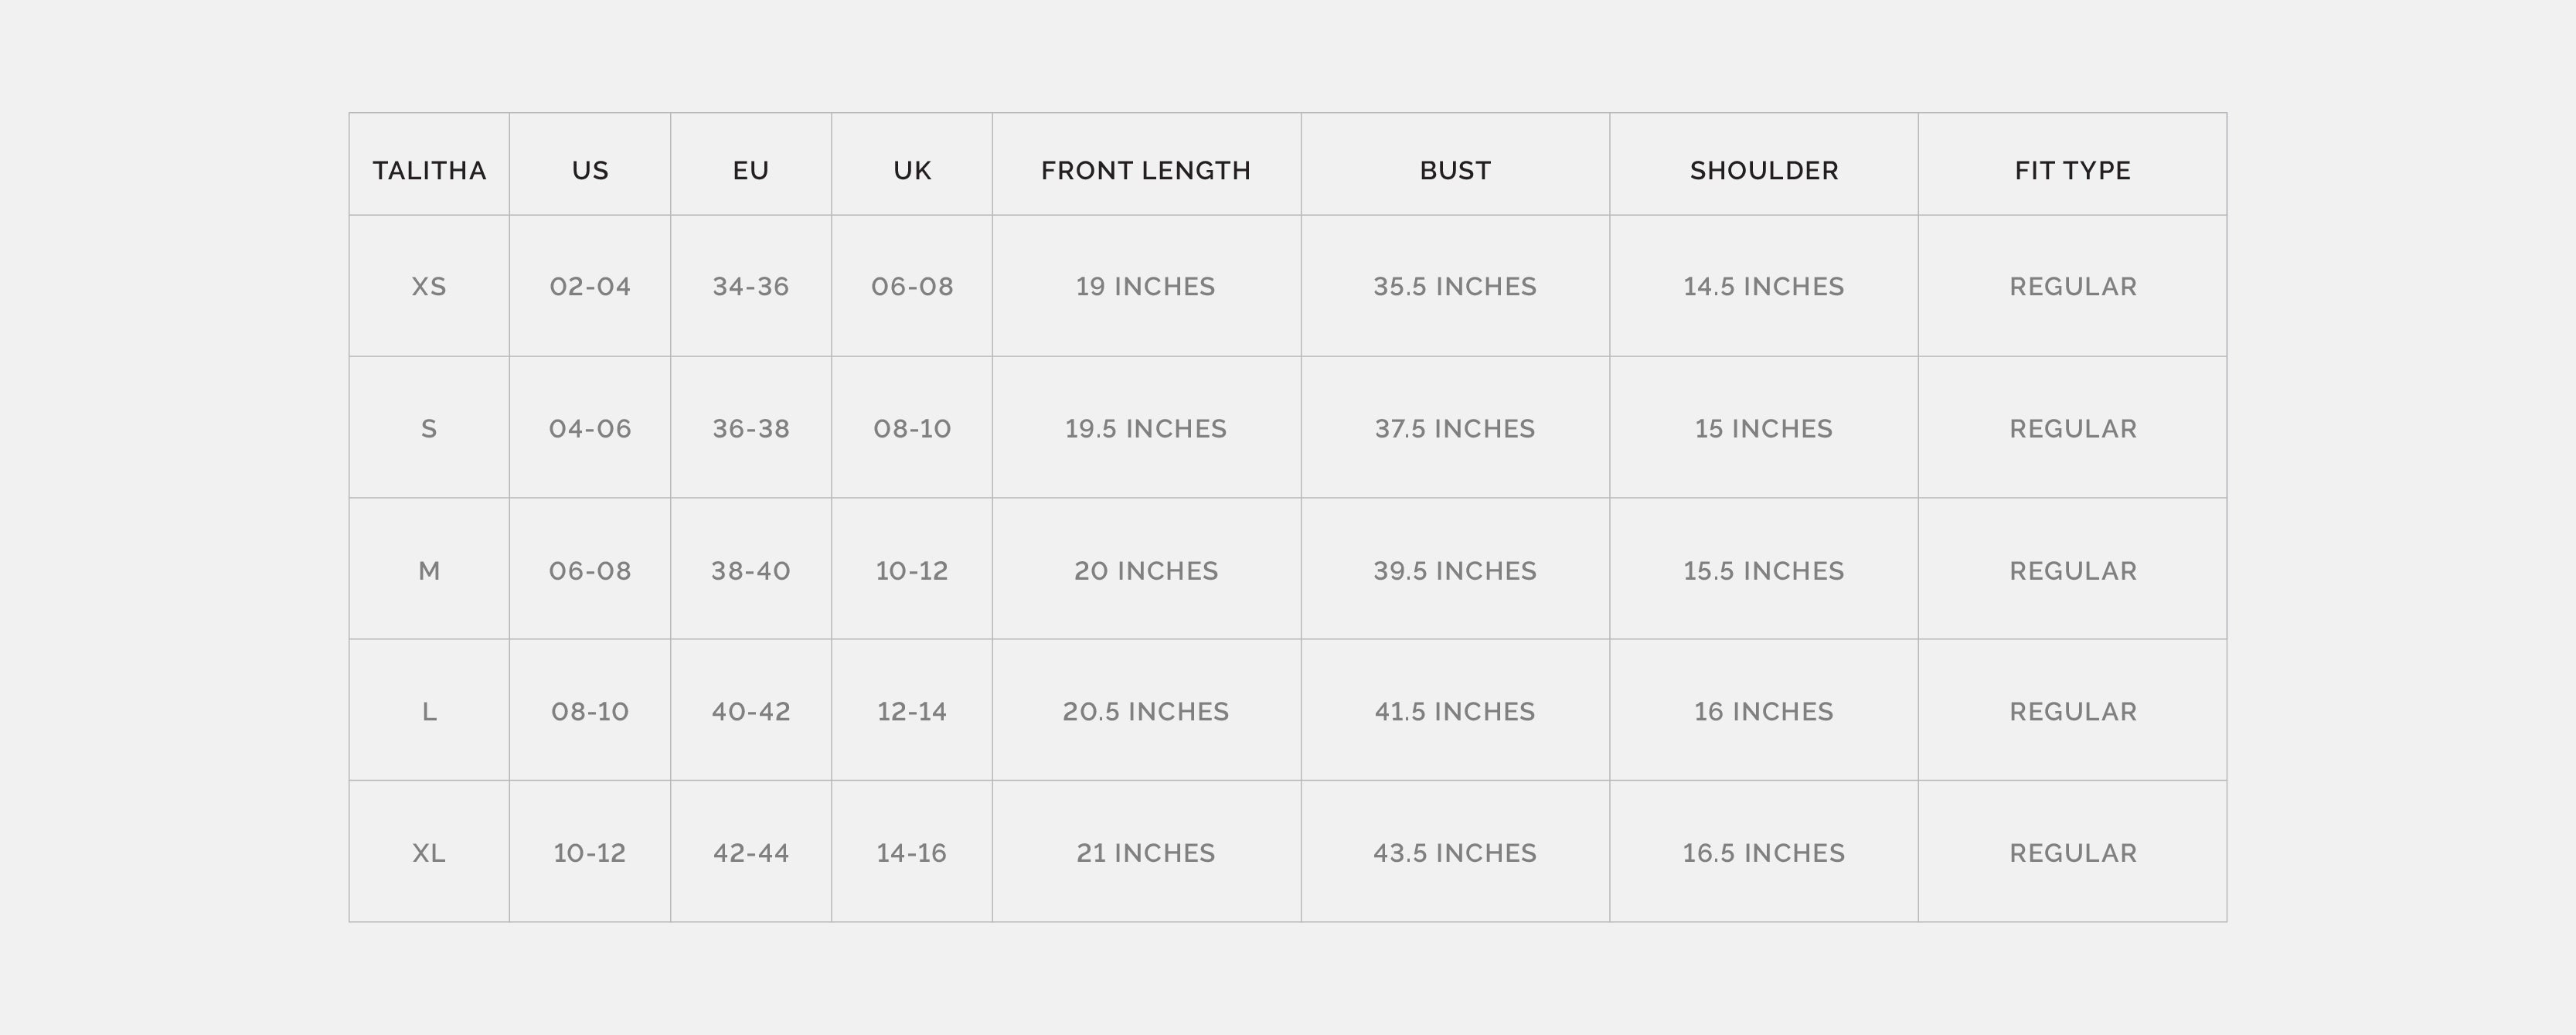This screenshot has width=2576, height=1035.
Task: Click the EU column header
Action: [x=751, y=171]
